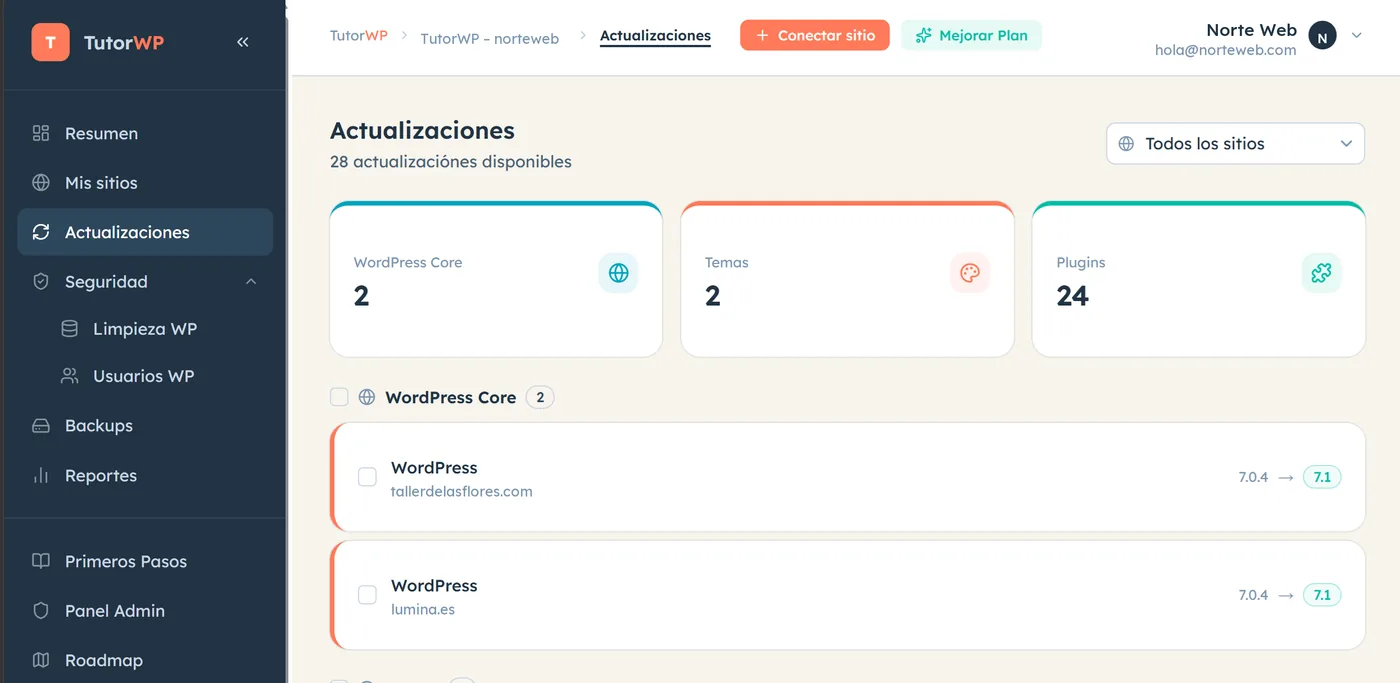
Task: Click the globe icon beside WordPress Core heading
Action: [x=367, y=397]
